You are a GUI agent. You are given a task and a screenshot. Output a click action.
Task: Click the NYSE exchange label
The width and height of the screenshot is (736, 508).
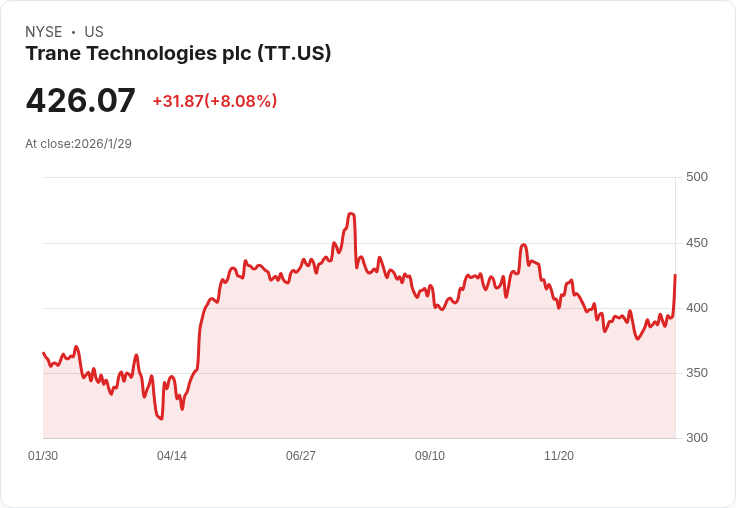tap(44, 32)
